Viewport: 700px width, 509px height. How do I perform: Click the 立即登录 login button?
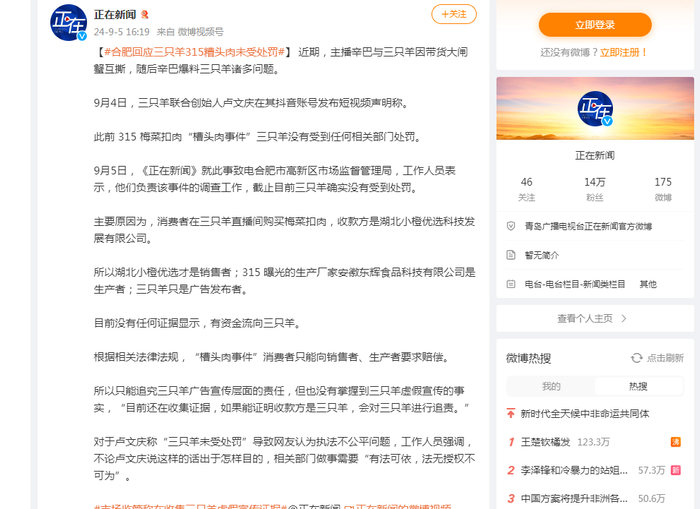595,25
